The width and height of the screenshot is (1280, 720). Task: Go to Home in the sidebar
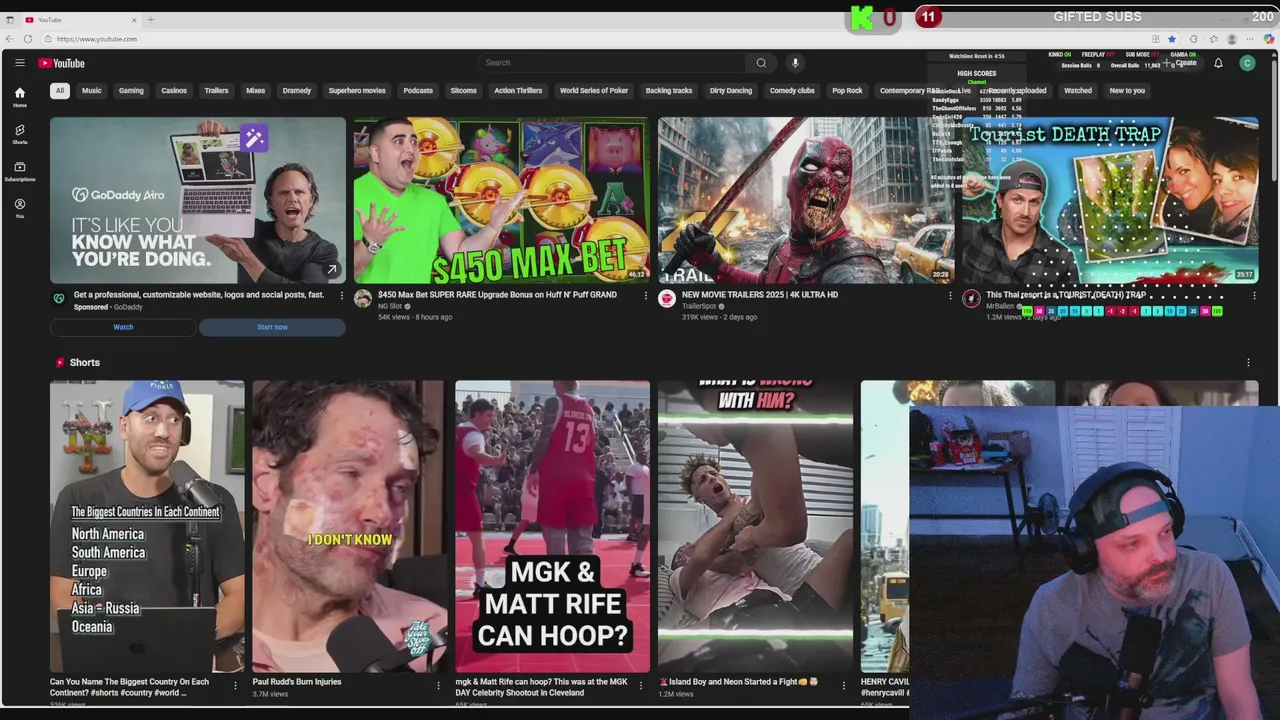click(x=19, y=97)
